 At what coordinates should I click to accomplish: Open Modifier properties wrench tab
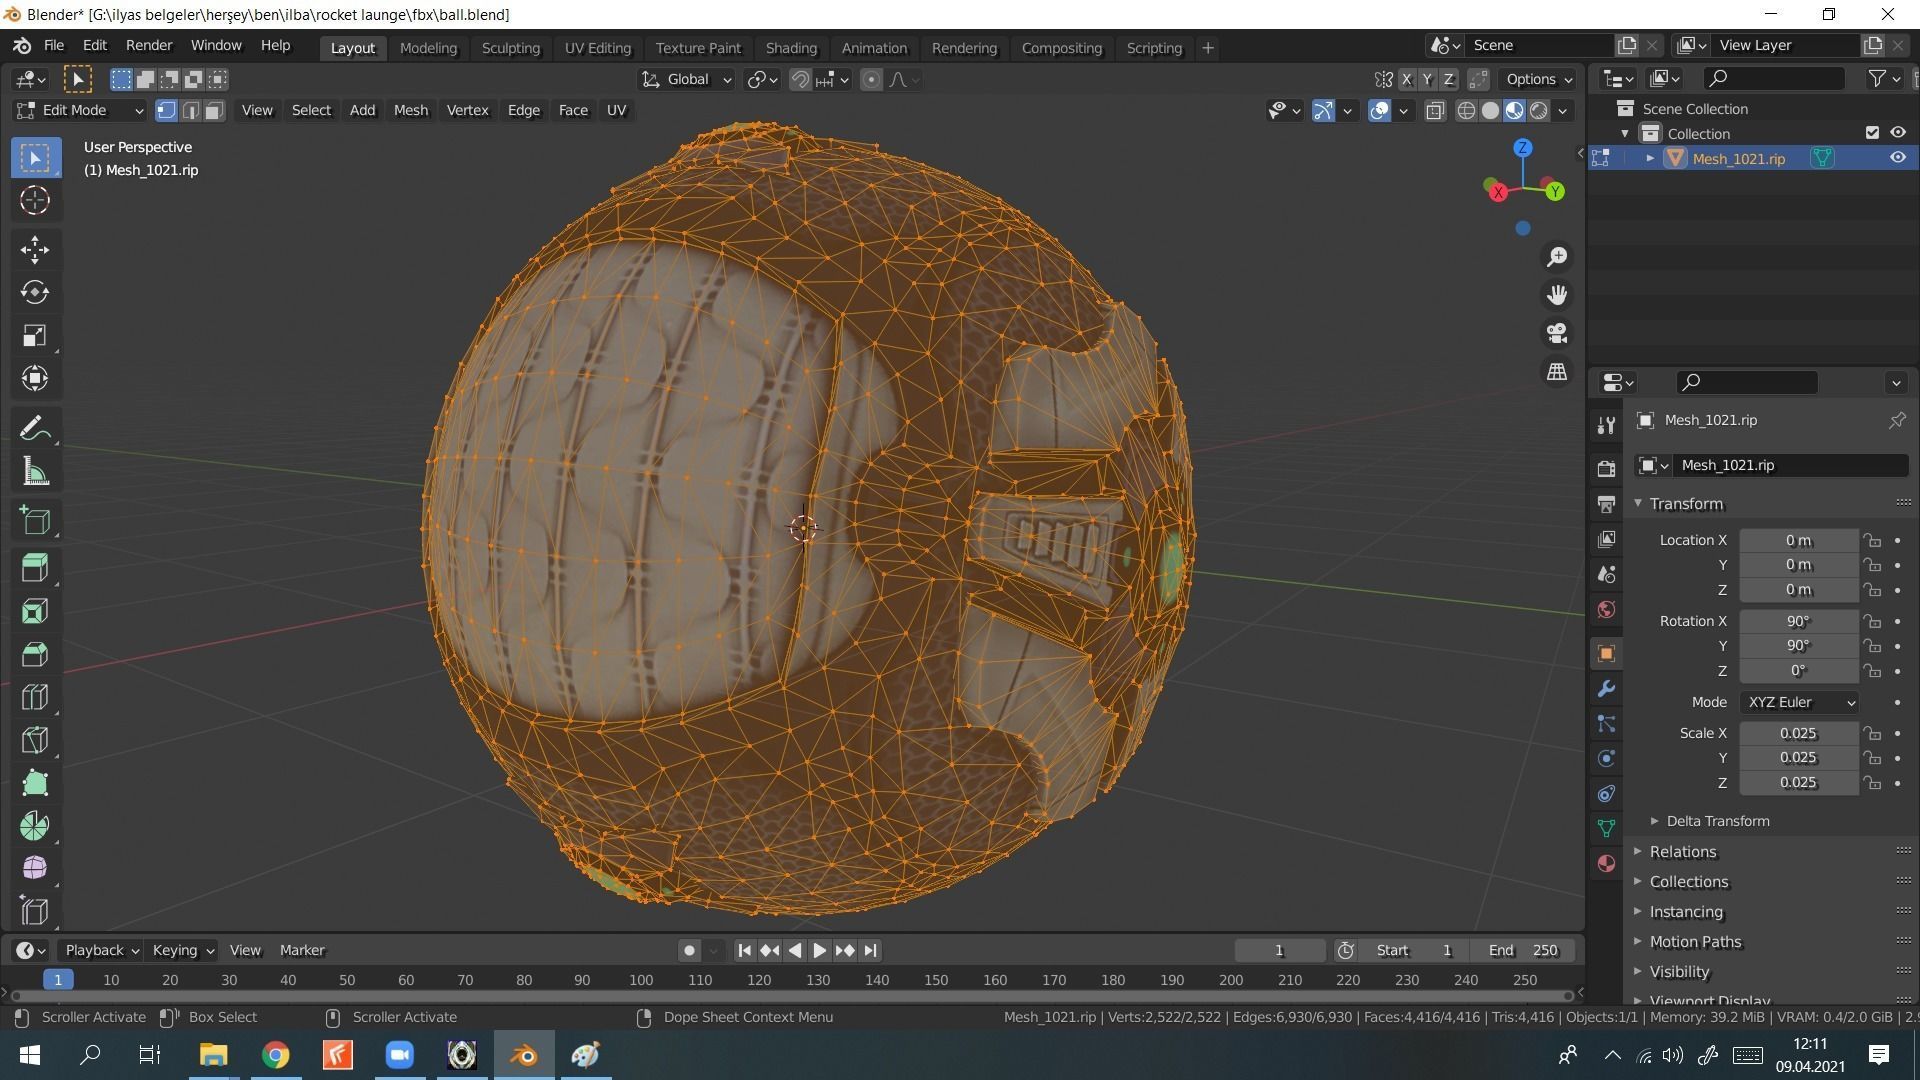tap(1606, 689)
